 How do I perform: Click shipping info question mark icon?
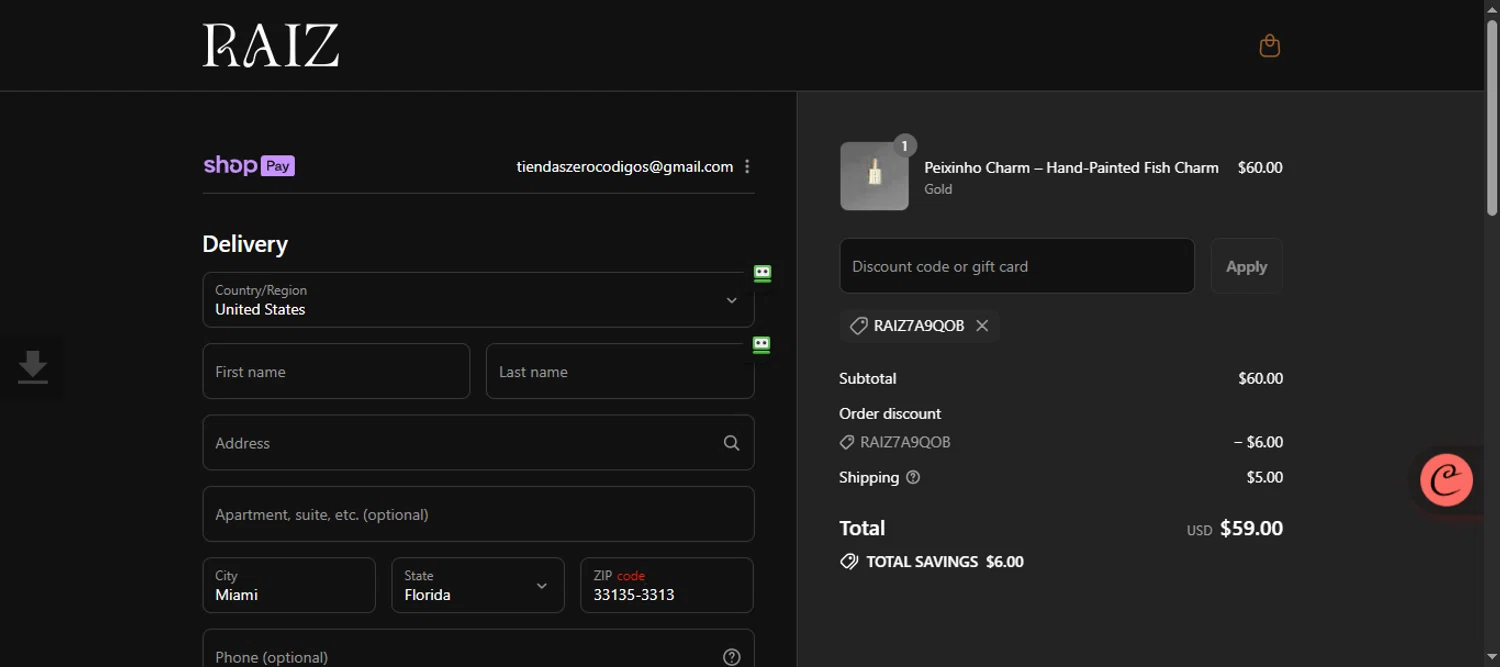click(x=913, y=478)
